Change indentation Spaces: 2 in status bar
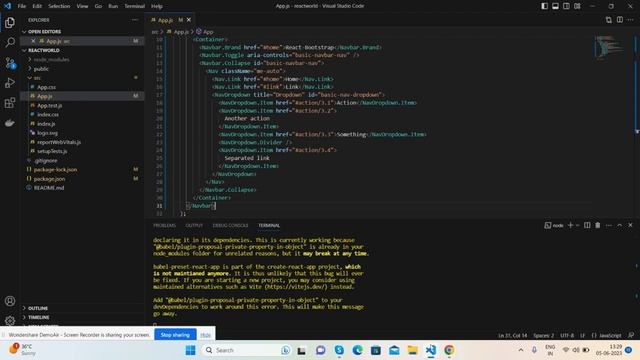Image resolution: width=640 pixels, height=360 pixels. pyautogui.click(x=544, y=336)
